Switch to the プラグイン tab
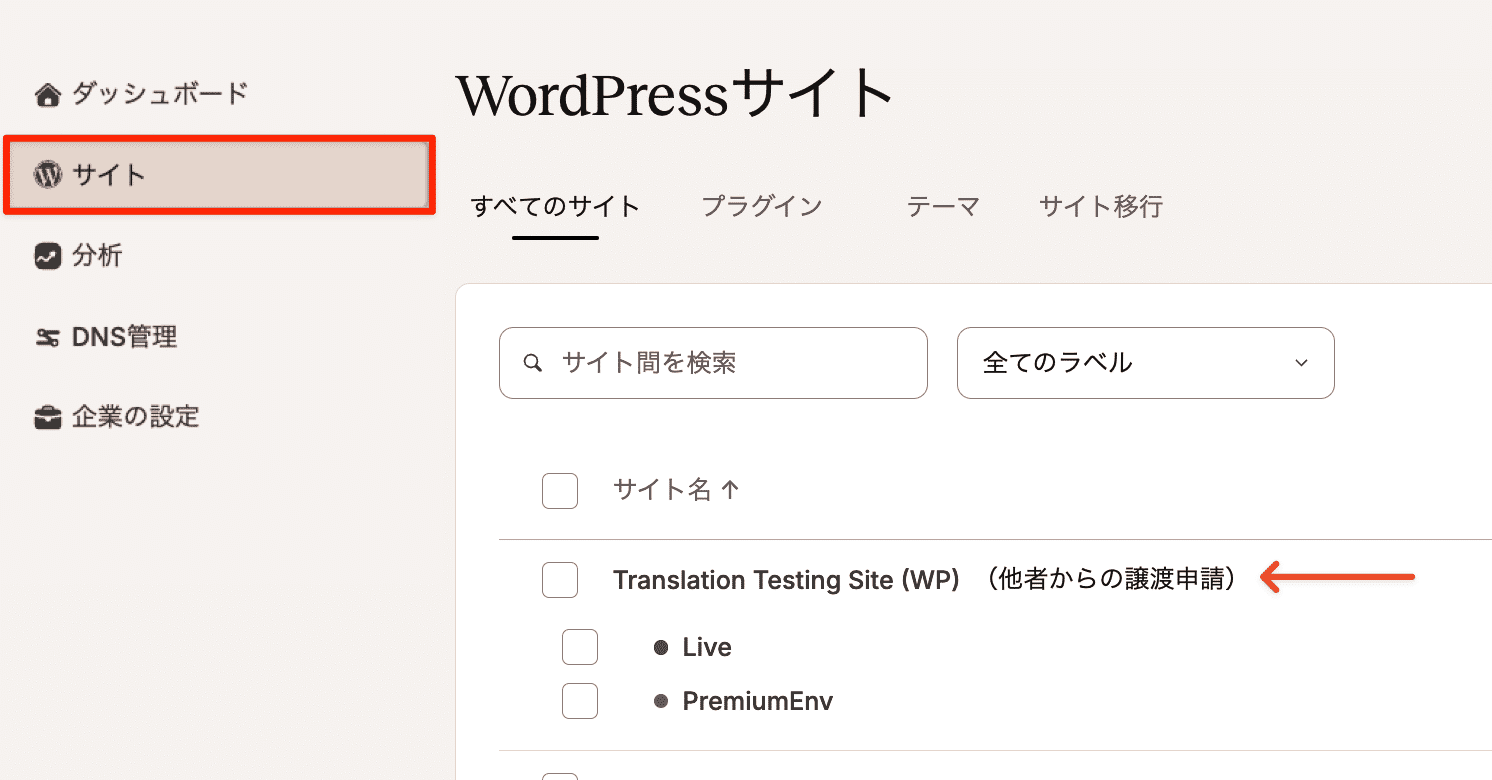 pyautogui.click(x=761, y=207)
